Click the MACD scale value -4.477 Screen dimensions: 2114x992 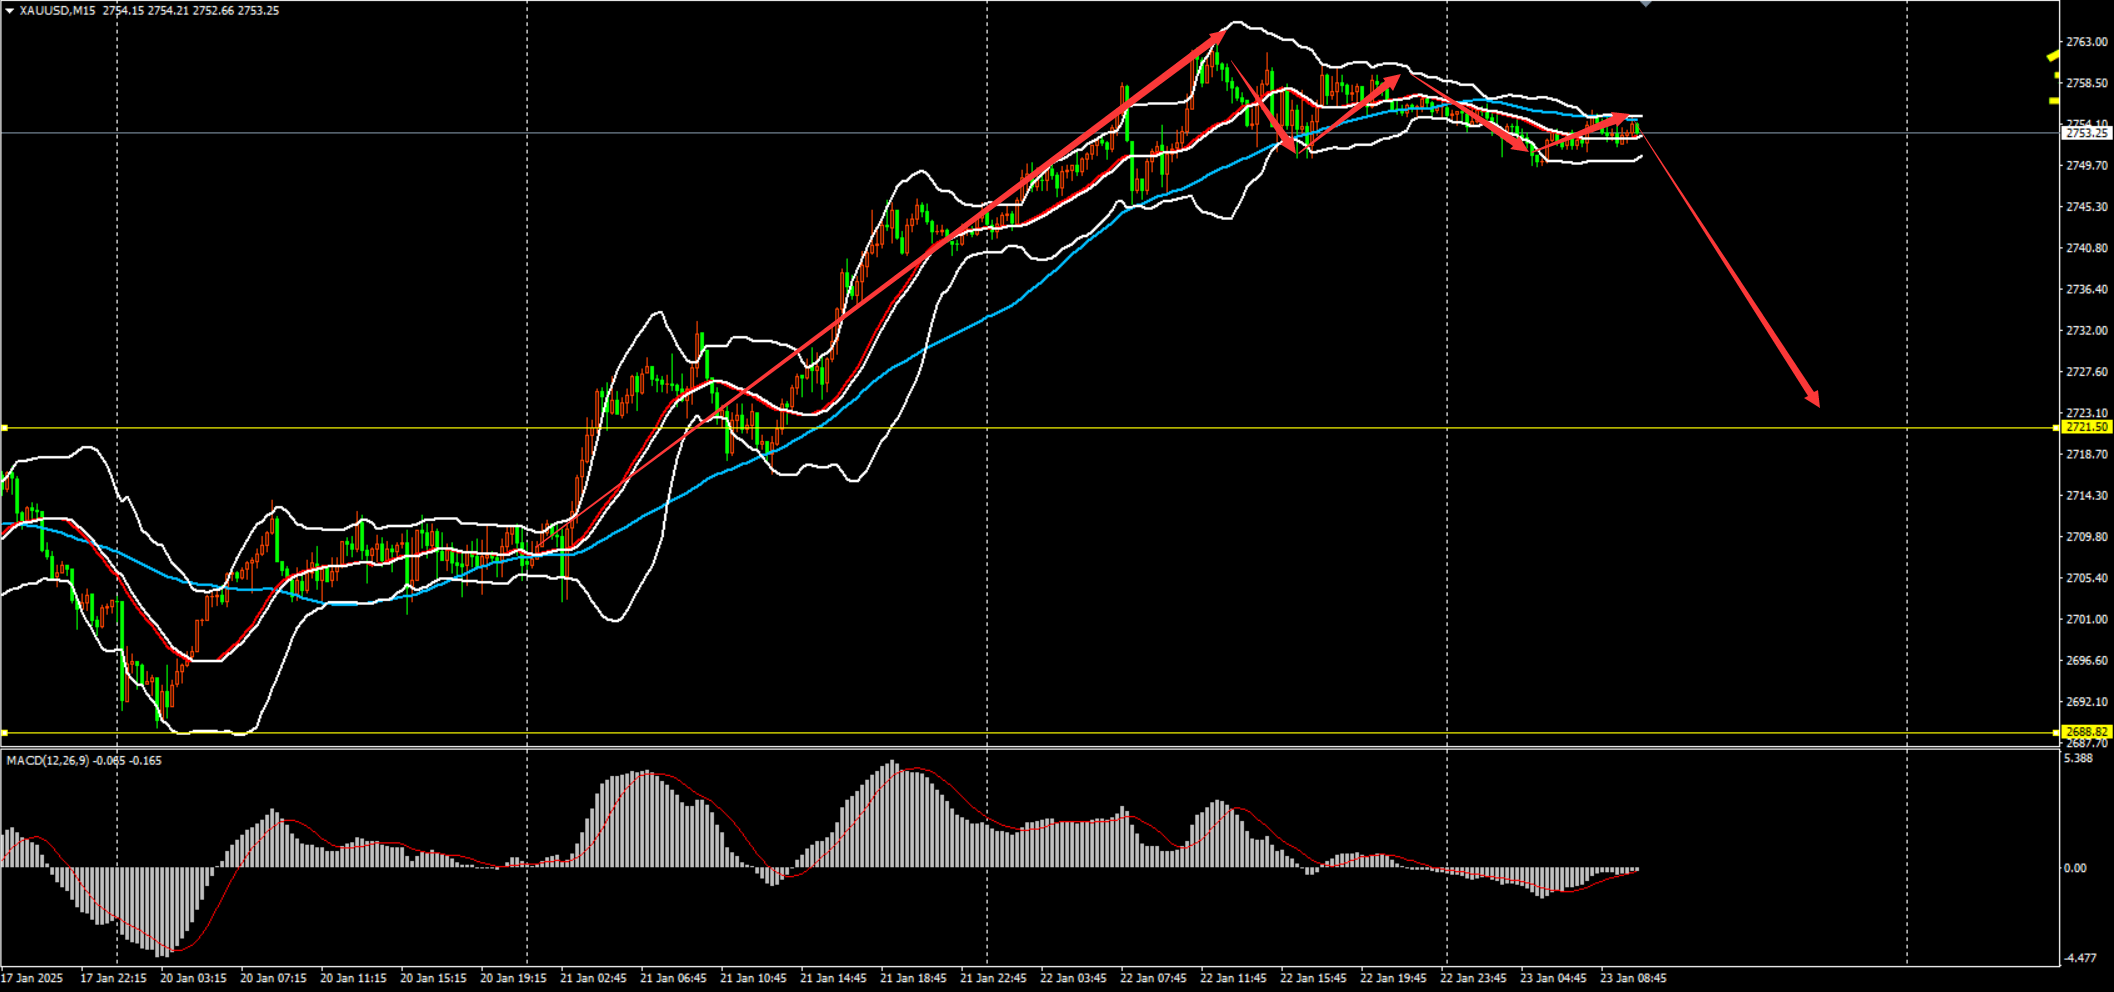[x=2081, y=958]
